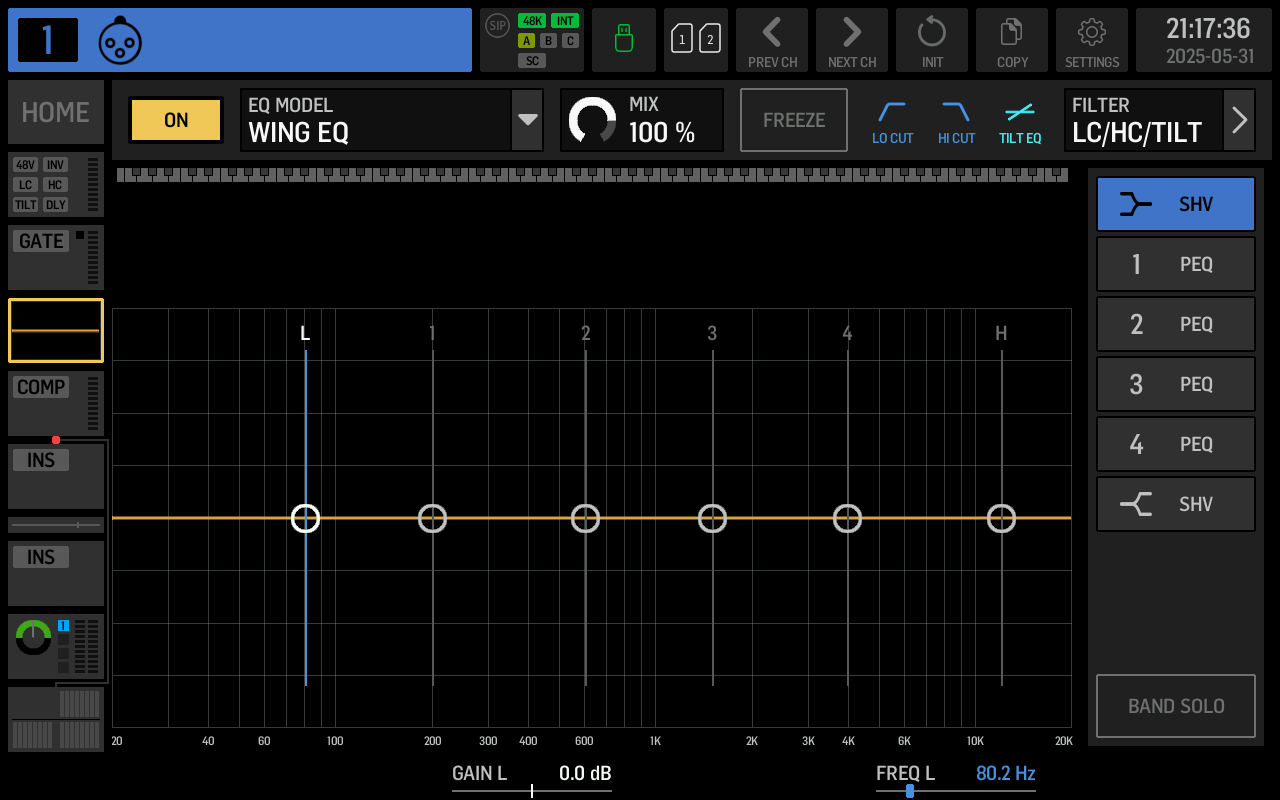The width and height of the screenshot is (1280, 800).
Task: Click the L band handle on the EQ curve
Action: pos(305,518)
